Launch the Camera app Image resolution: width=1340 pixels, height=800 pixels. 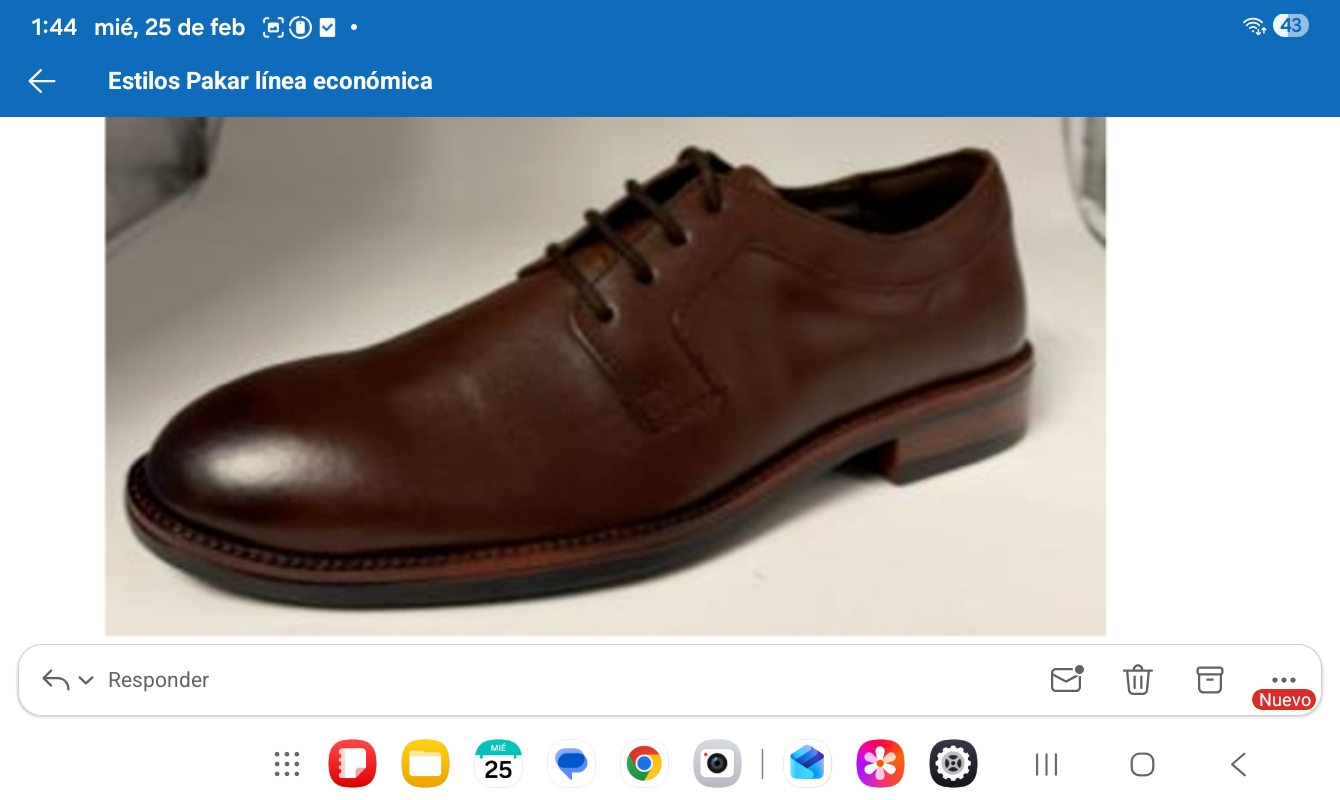(x=717, y=764)
